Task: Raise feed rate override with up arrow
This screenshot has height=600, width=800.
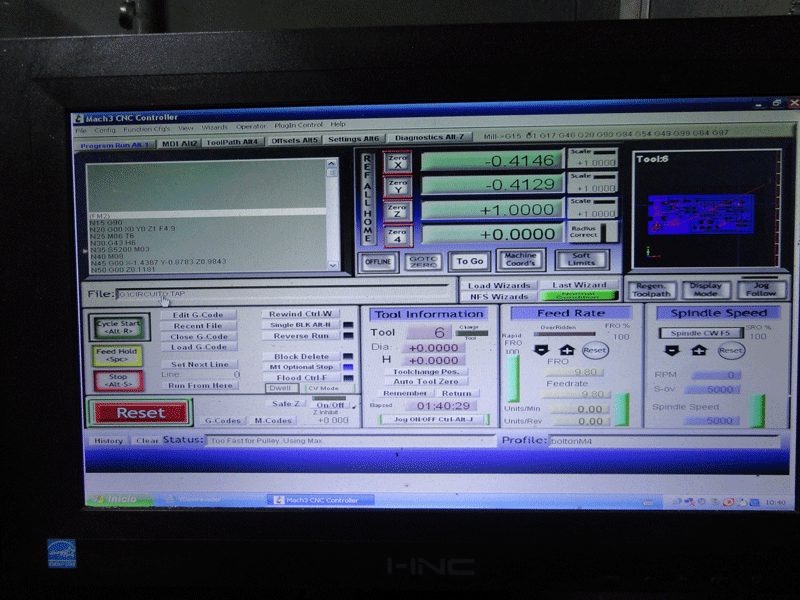Action: click(x=567, y=350)
